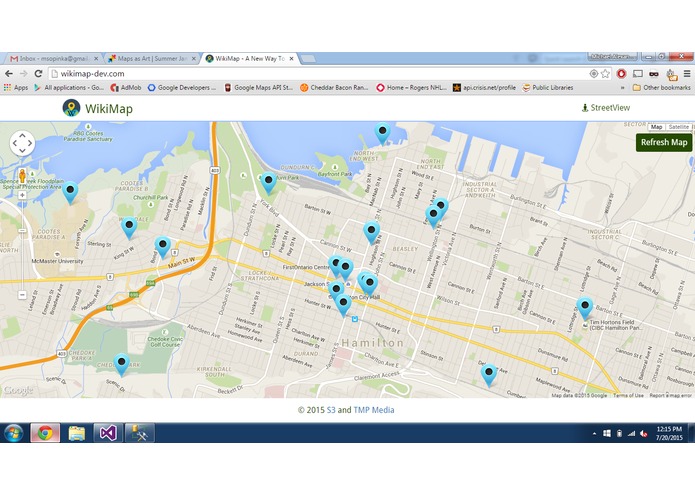This screenshot has height=494, width=695.
Task: Click the map pan control
Action: [22, 143]
